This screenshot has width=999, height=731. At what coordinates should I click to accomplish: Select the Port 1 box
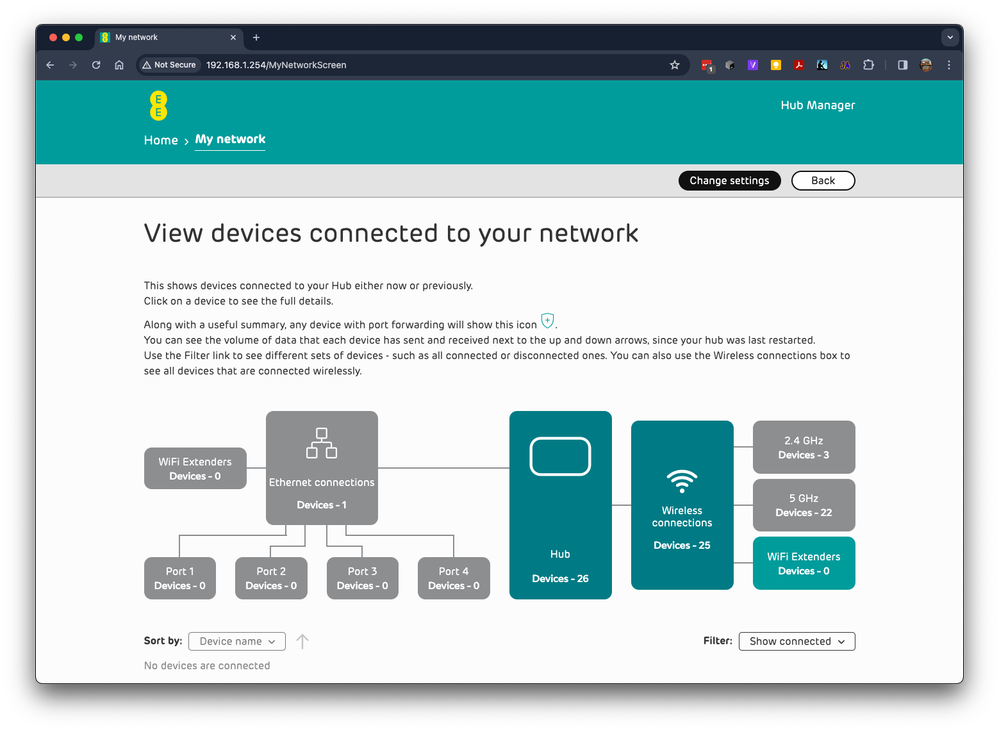coord(180,578)
